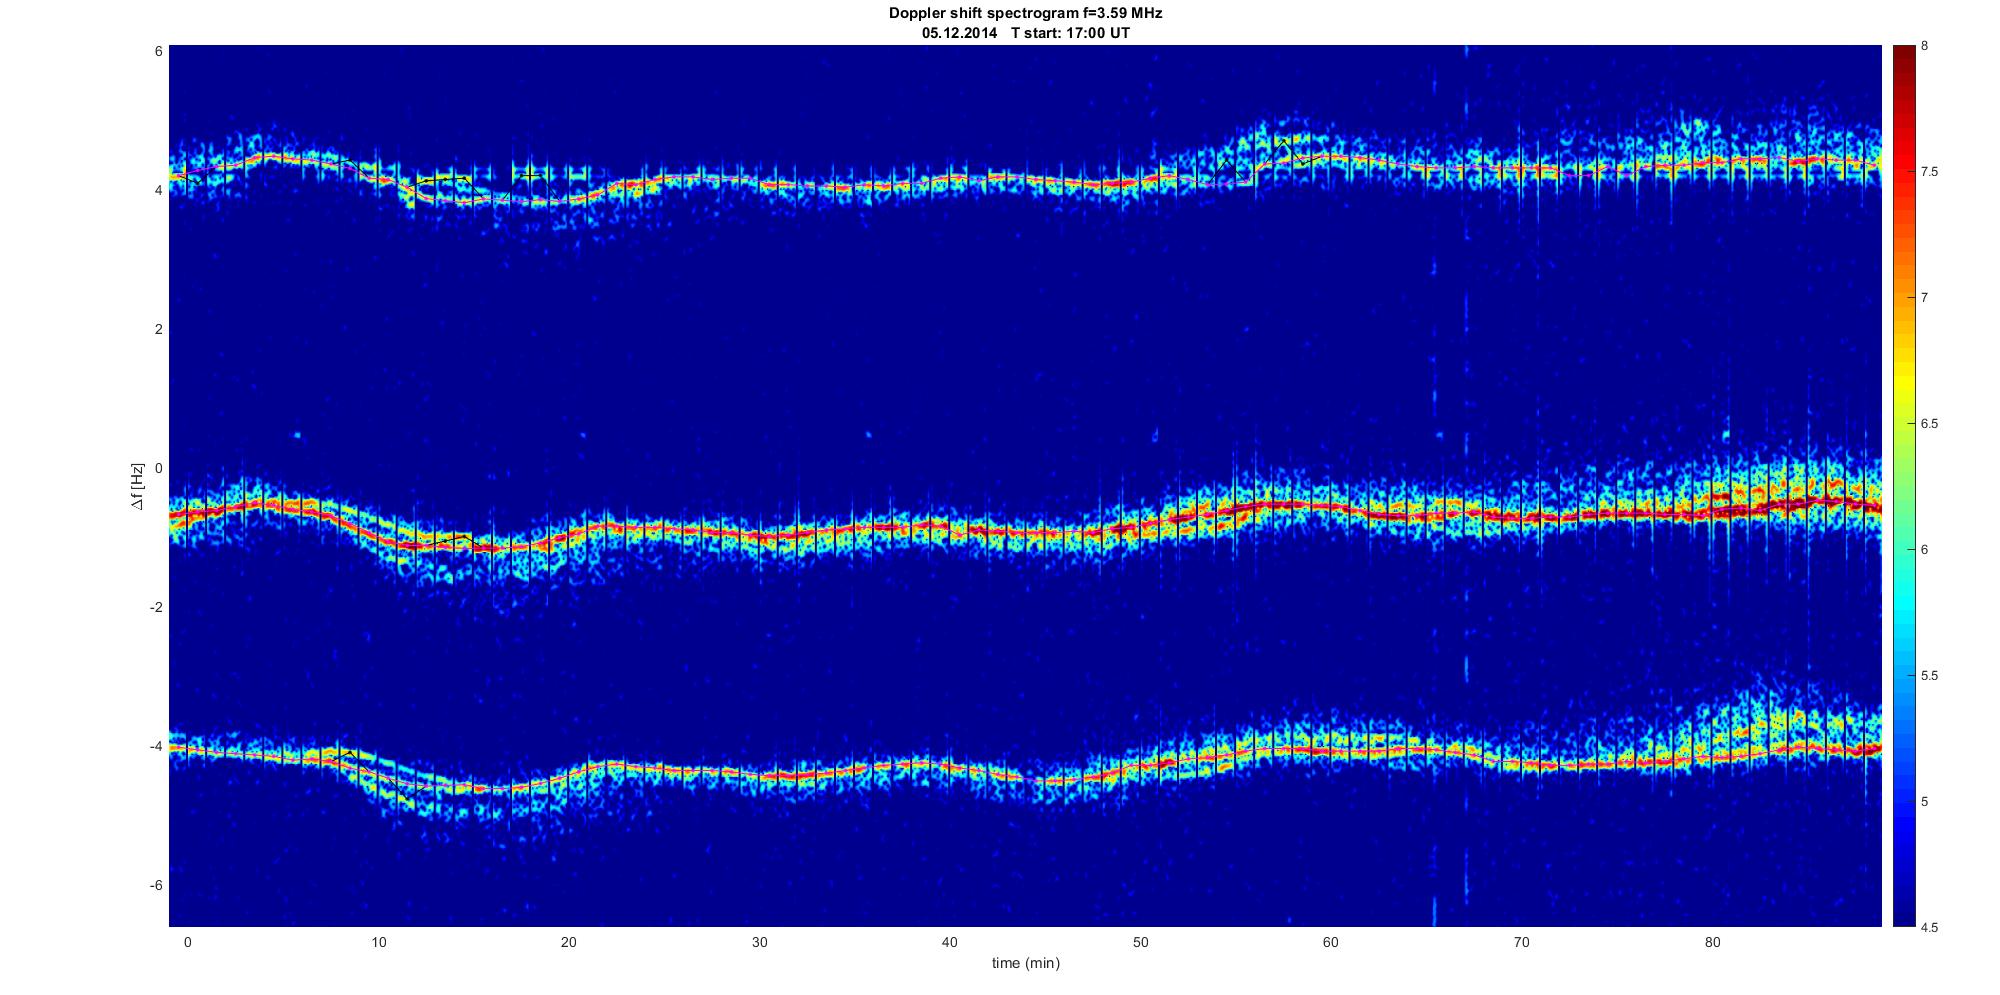Click the colorbar tick label 7.5
This screenshot has height=995, width=2000.
[x=1929, y=172]
